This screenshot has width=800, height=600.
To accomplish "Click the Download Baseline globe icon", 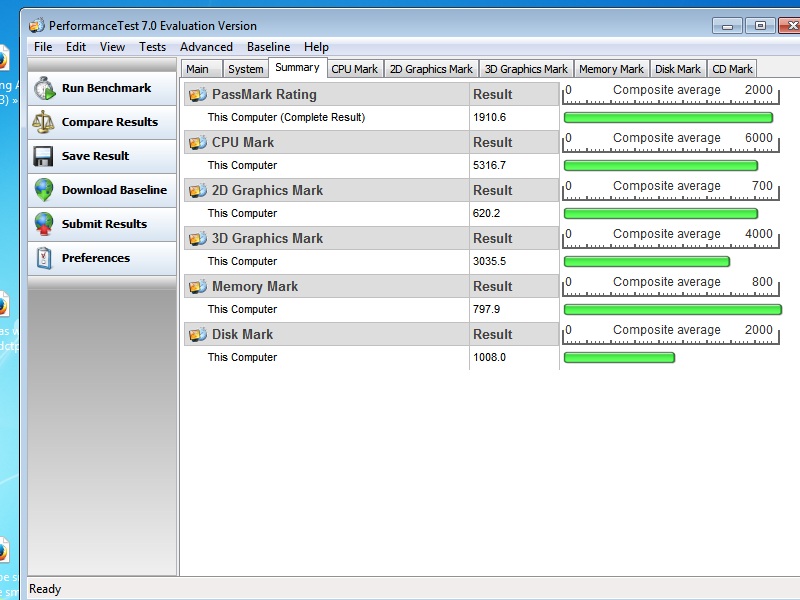I will pos(44,190).
